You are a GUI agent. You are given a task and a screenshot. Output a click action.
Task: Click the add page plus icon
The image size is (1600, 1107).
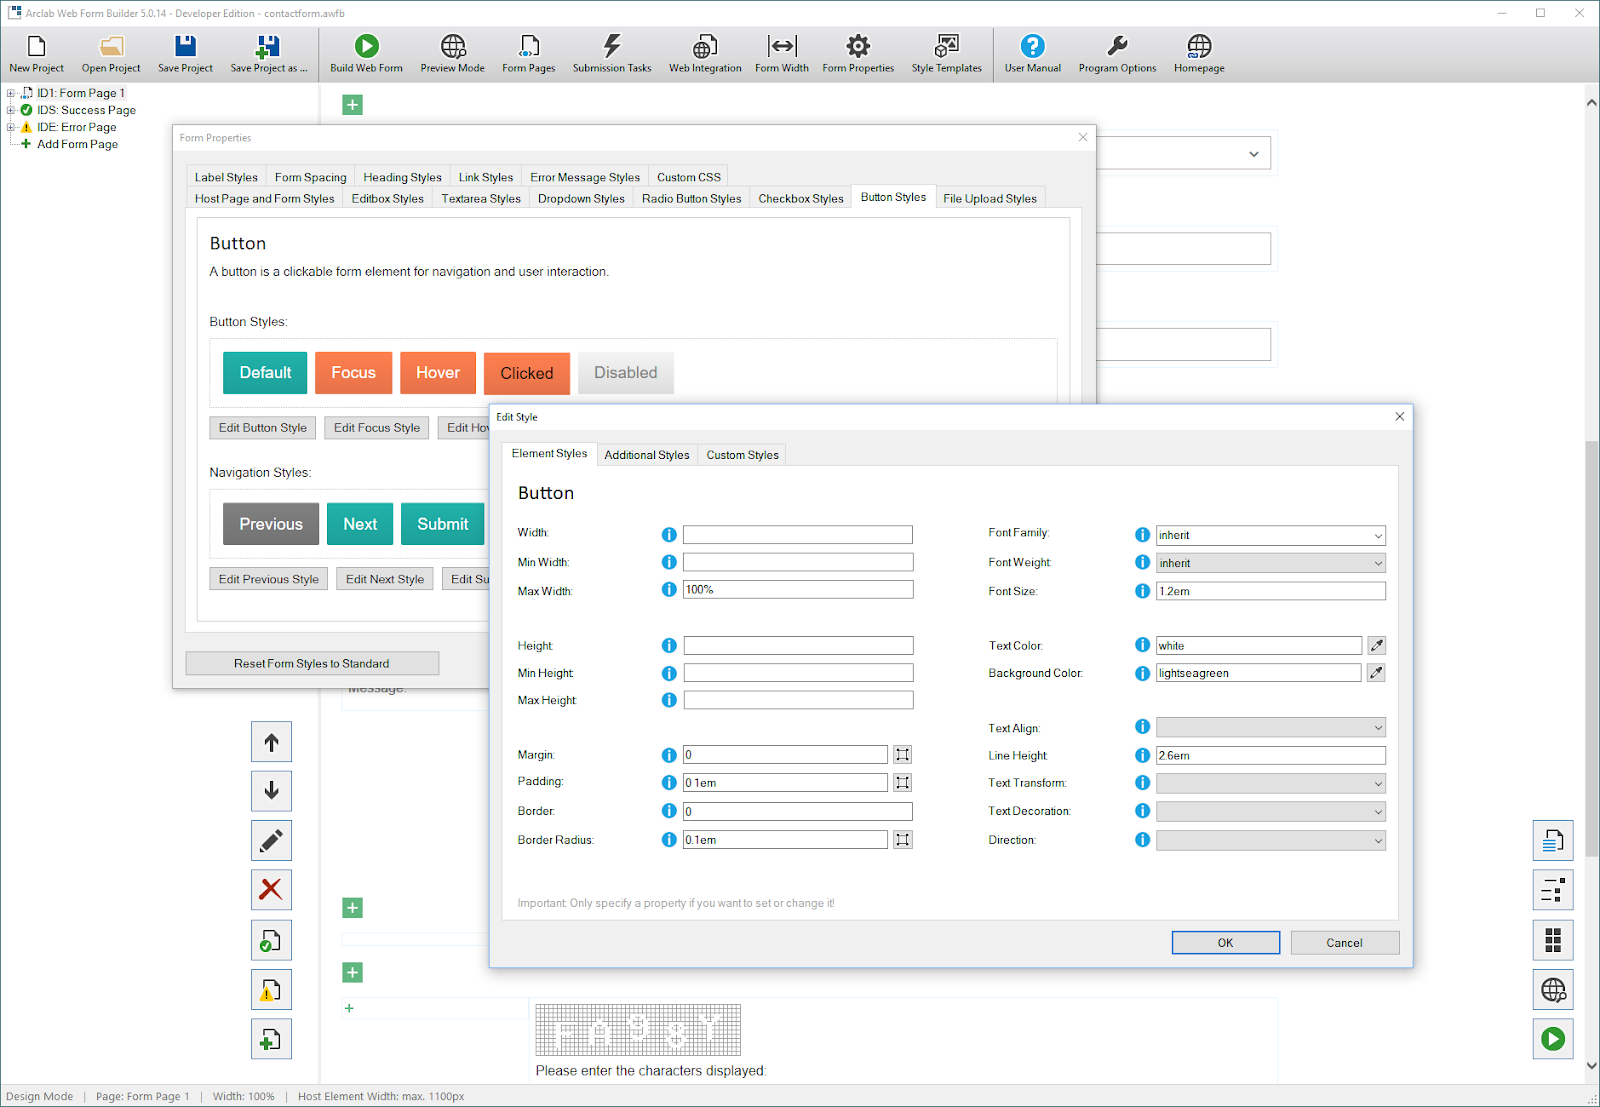point(271,1039)
